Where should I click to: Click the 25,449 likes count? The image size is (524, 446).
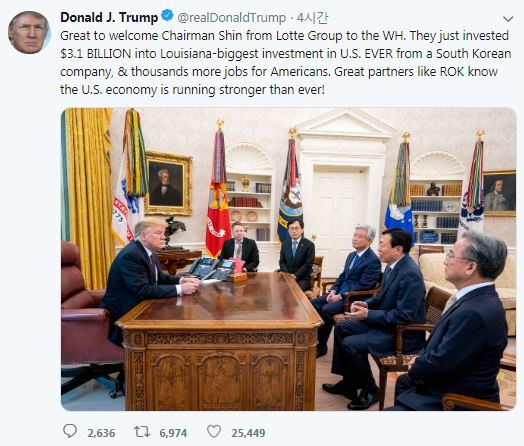248,433
